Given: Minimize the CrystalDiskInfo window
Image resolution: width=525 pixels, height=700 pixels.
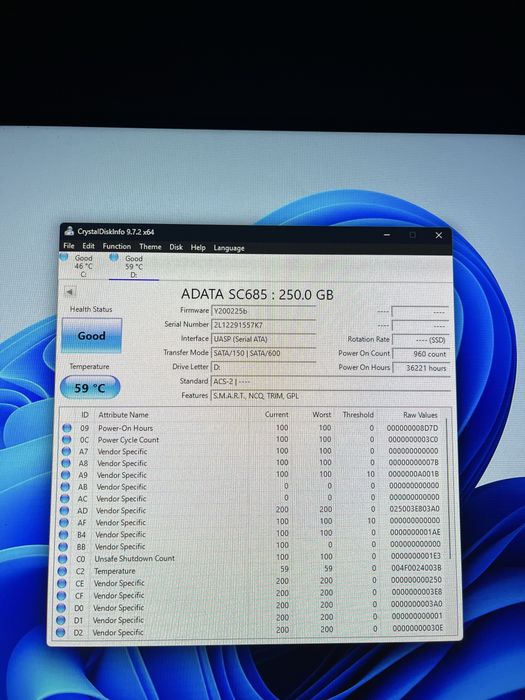Looking at the screenshot, I should click(x=387, y=235).
